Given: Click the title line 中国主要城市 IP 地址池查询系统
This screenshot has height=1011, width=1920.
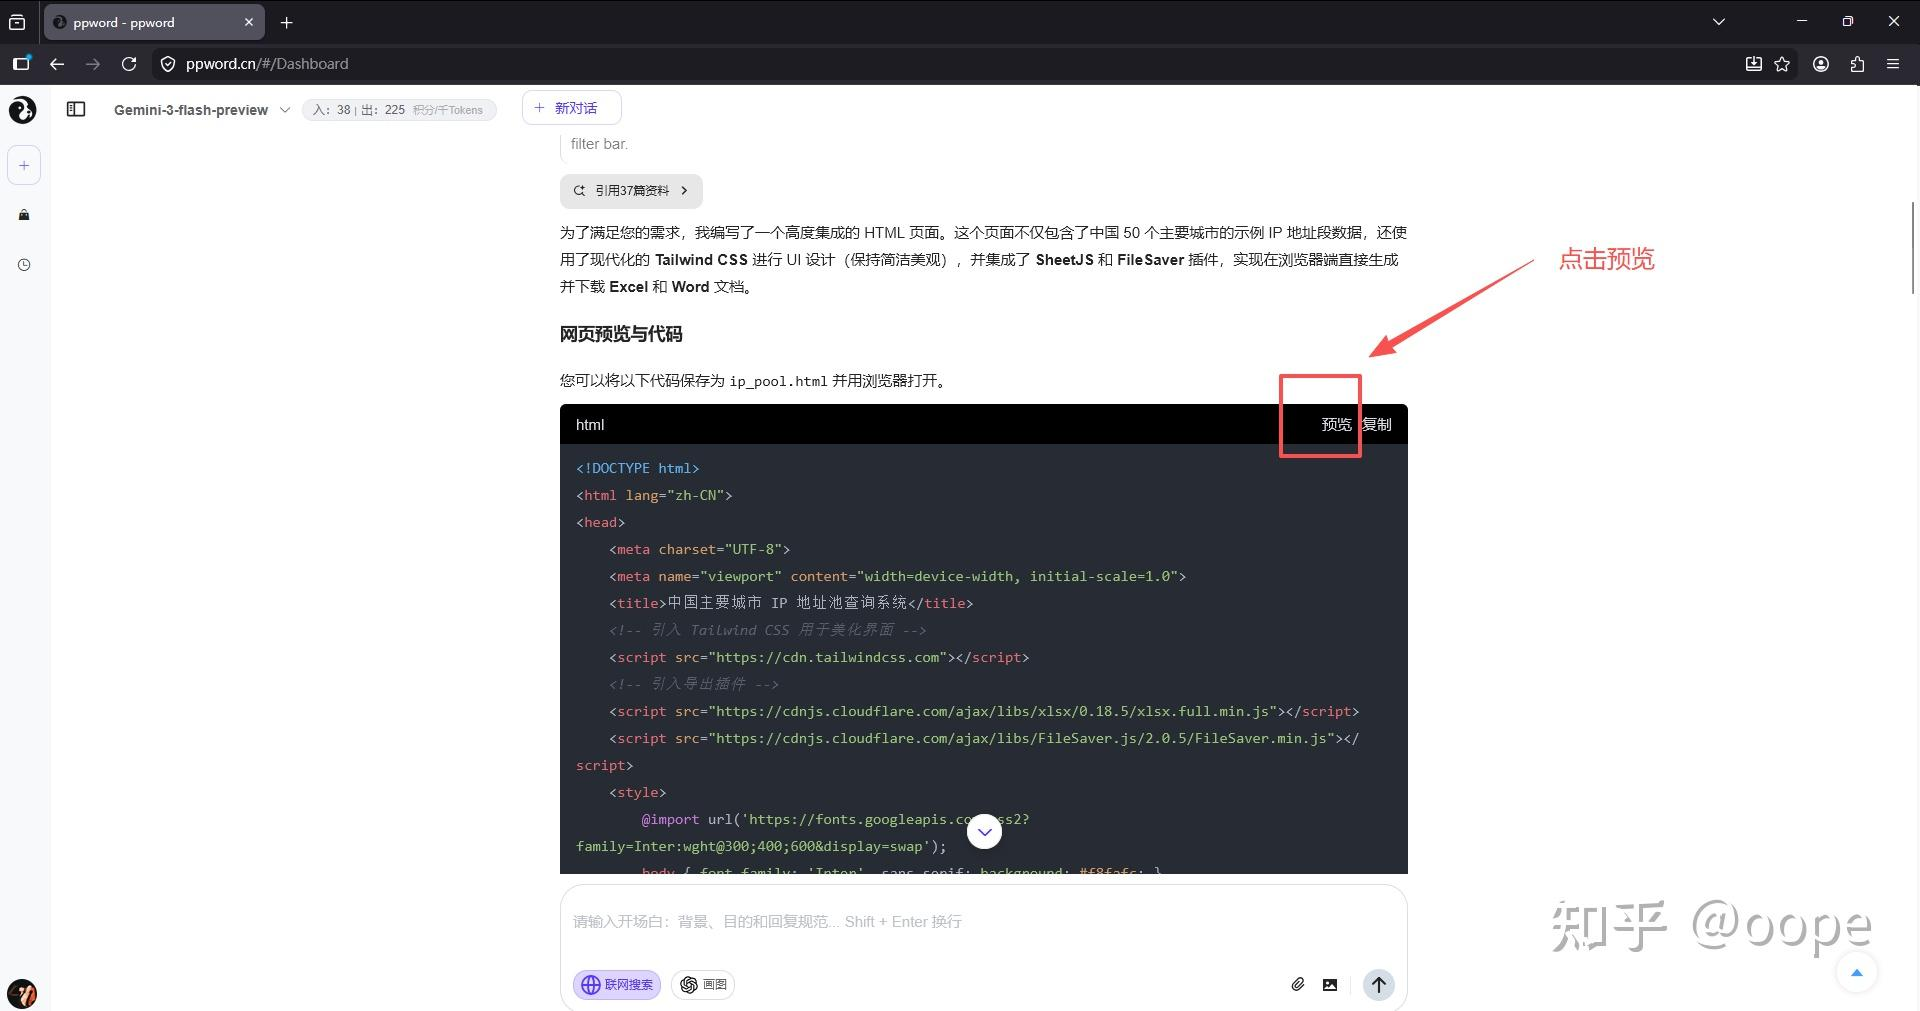Looking at the screenshot, I should (791, 603).
